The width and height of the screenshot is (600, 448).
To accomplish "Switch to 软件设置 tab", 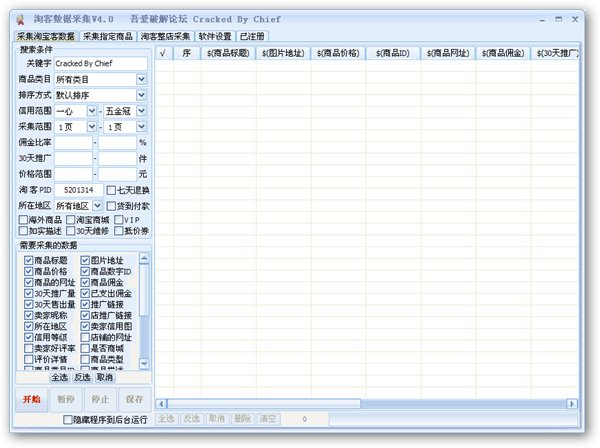I will pyautogui.click(x=215, y=36).
